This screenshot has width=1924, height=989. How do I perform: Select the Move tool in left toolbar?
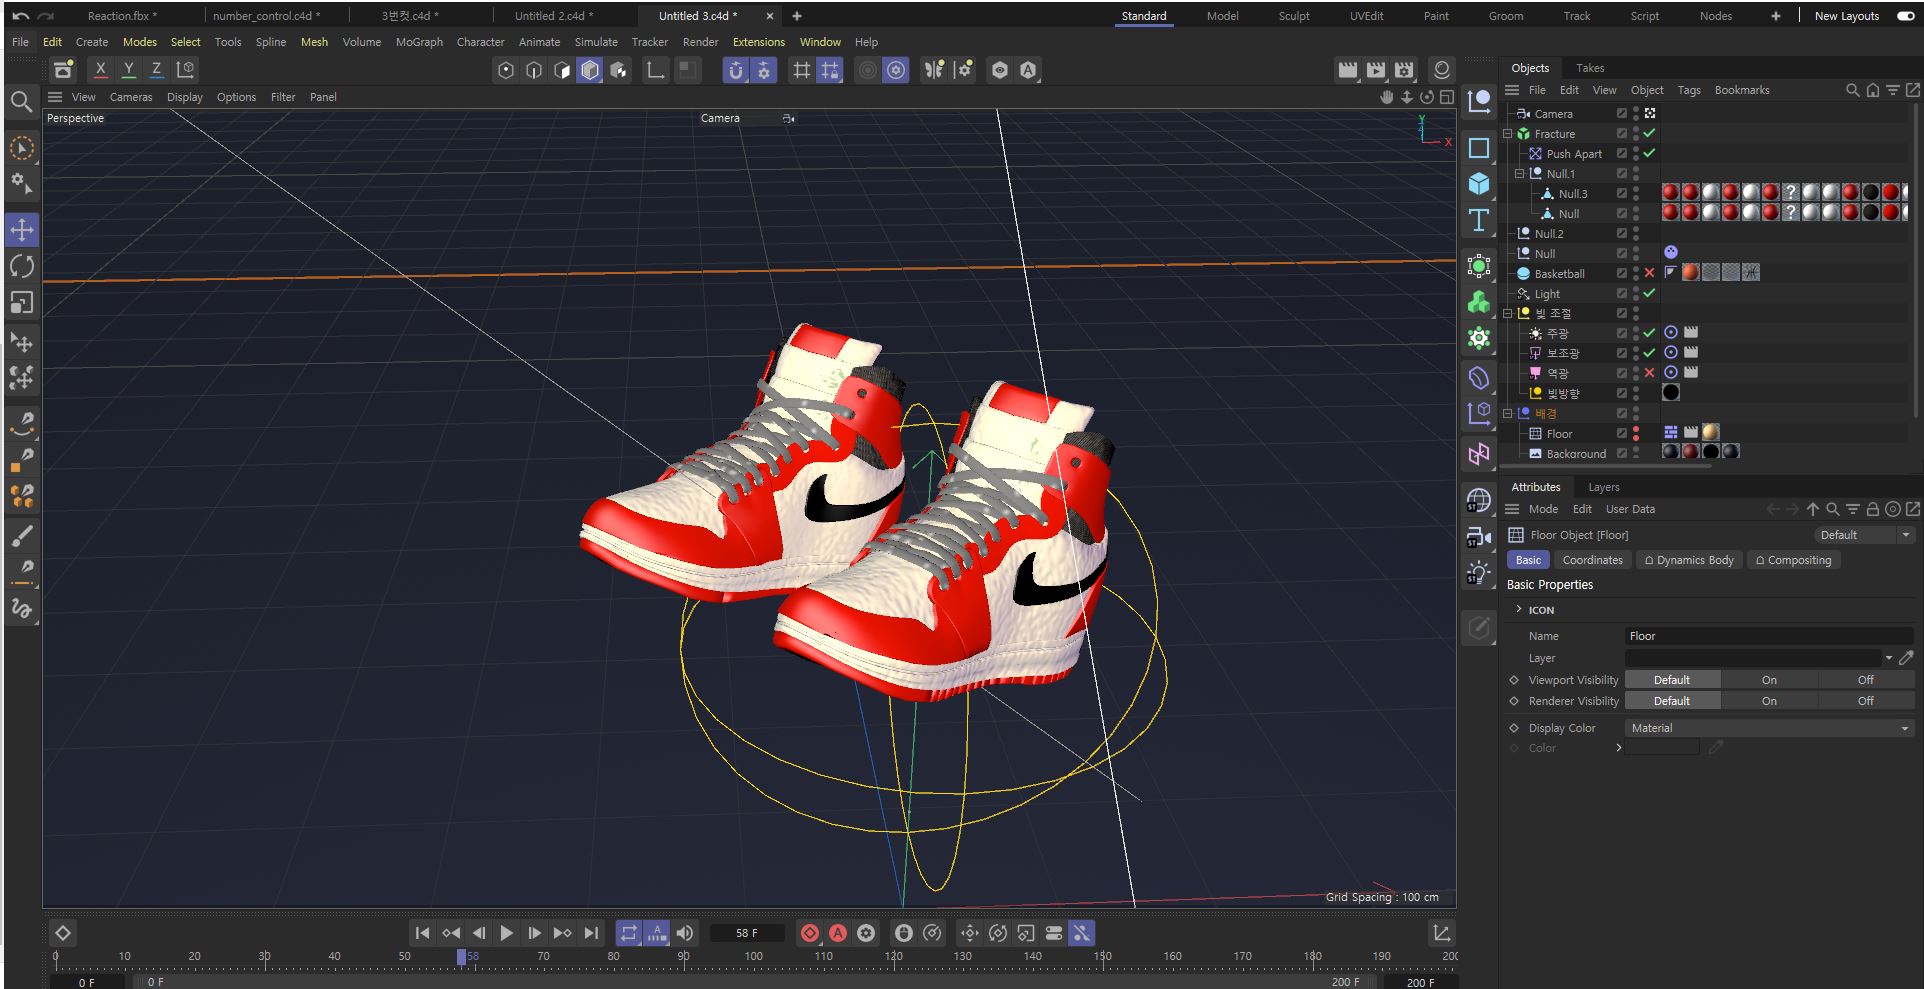pyautogui.click(x=22, y=230)
